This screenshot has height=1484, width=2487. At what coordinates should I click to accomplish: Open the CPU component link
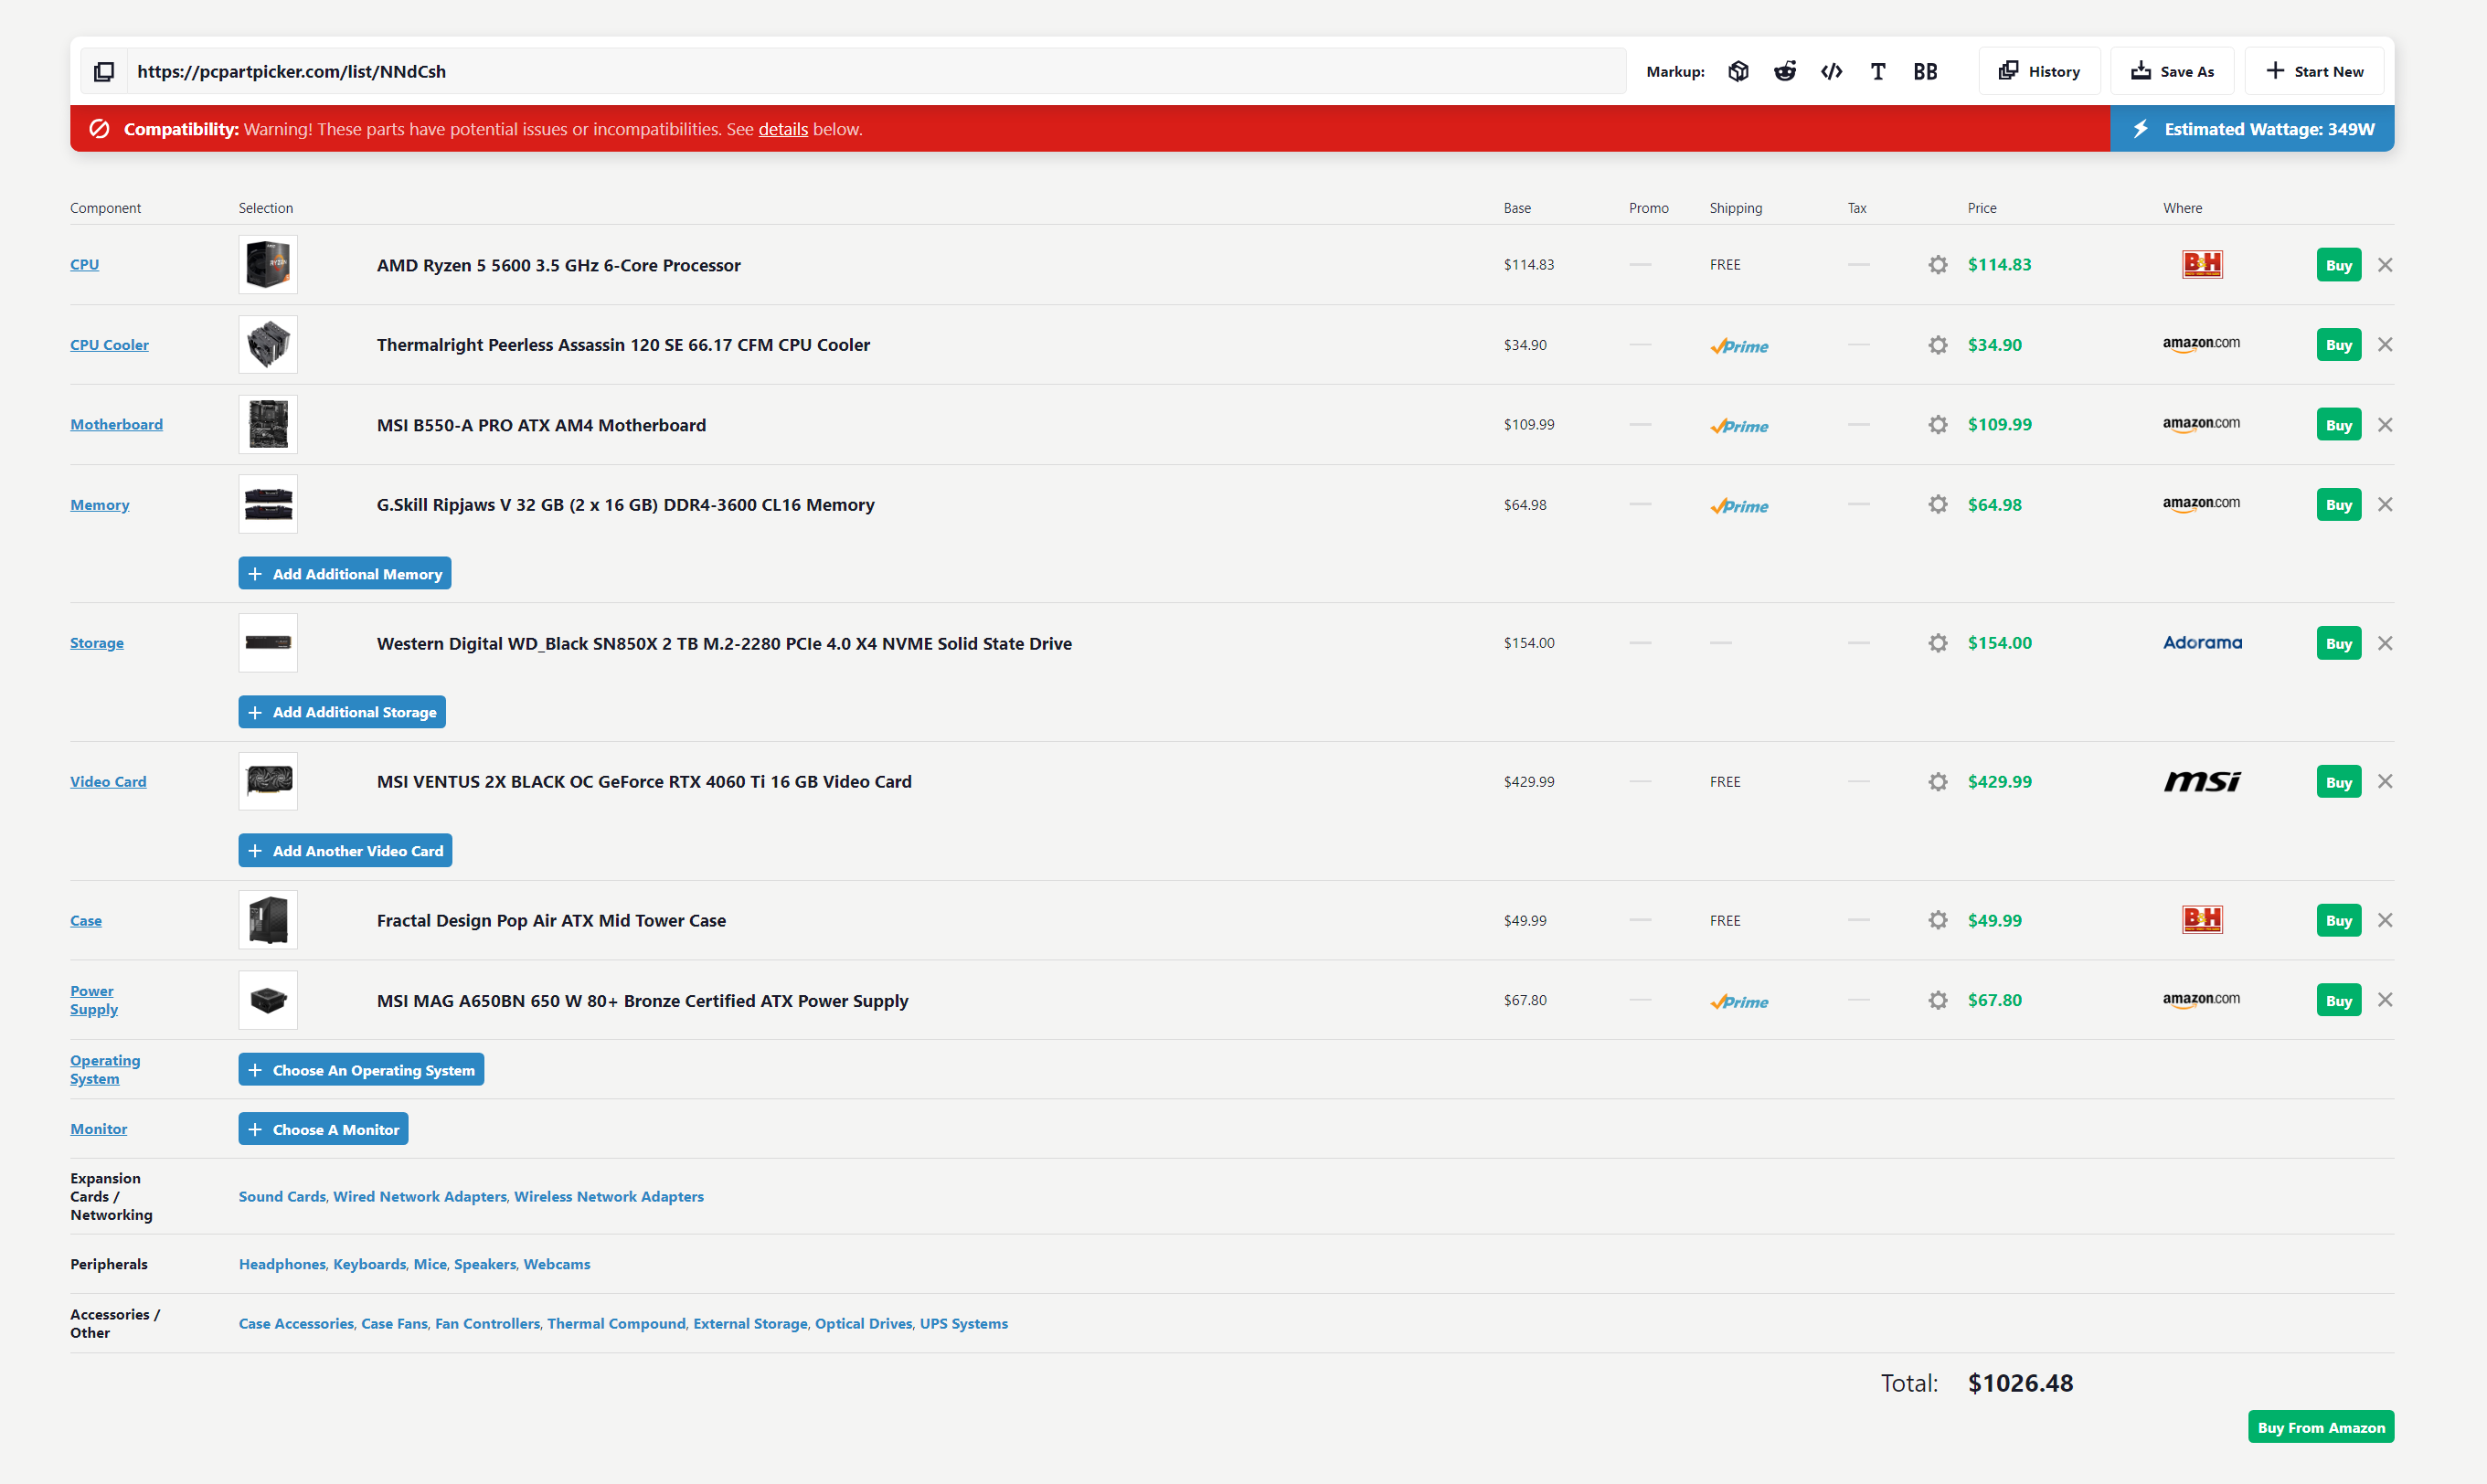click(x=84, y=265)
